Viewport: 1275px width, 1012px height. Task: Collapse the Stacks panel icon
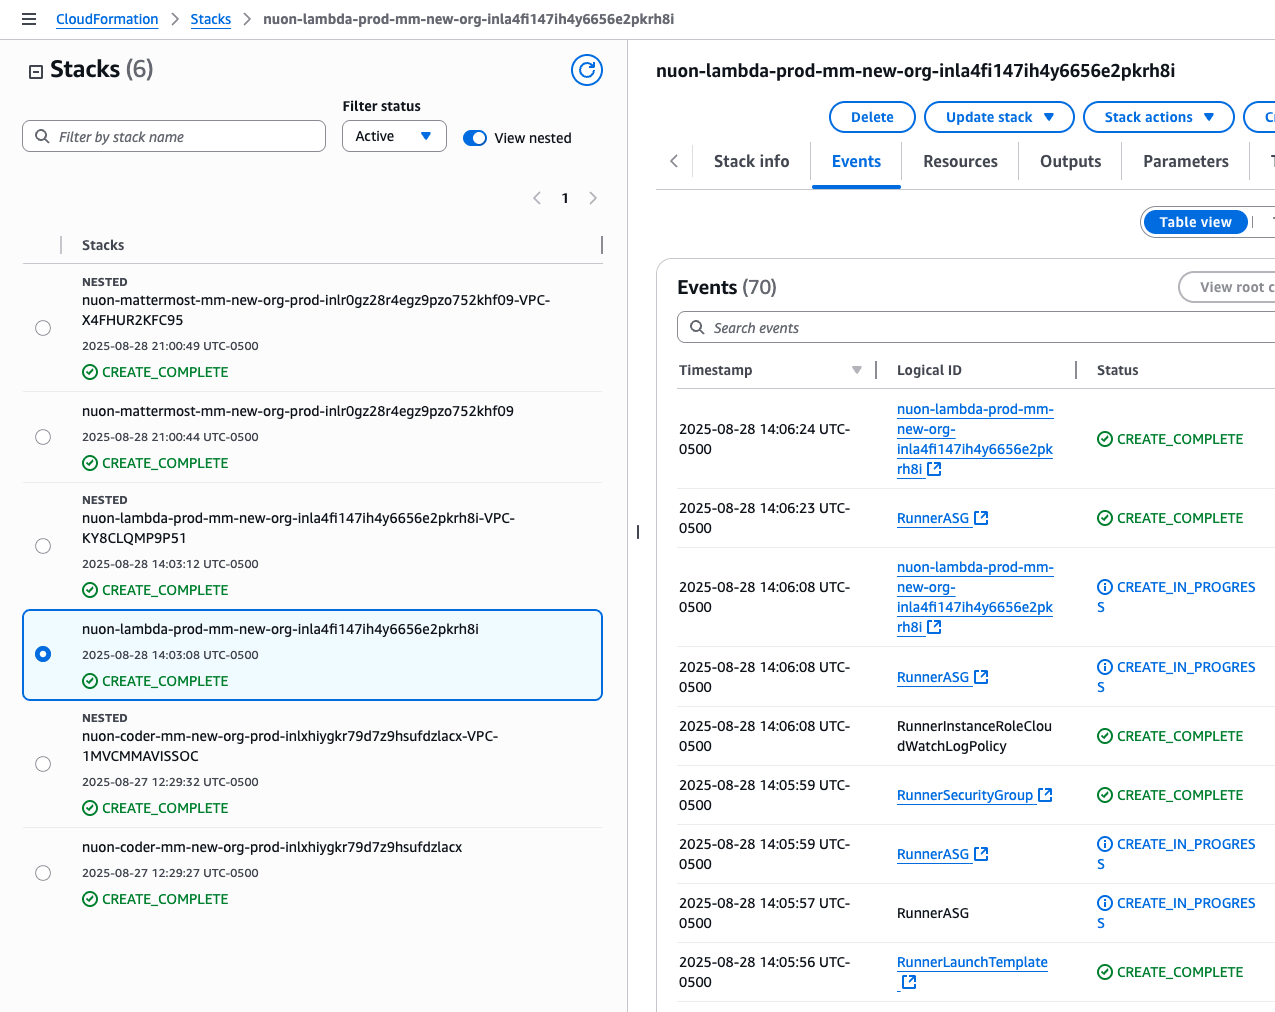pyautogui.click(x=36, y=71)
